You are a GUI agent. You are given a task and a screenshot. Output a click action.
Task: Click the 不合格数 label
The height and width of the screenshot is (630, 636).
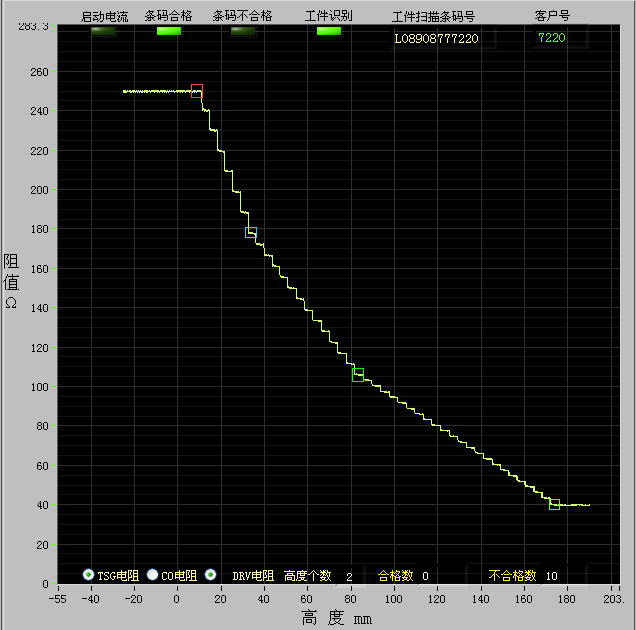pyautogui.click(x=512, y=576)
